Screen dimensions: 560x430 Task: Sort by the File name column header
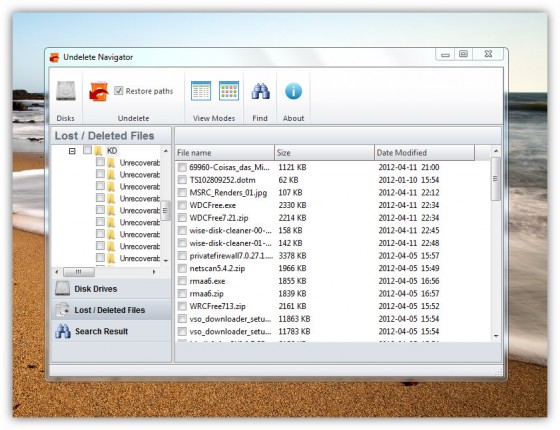(x=225, y=153)
